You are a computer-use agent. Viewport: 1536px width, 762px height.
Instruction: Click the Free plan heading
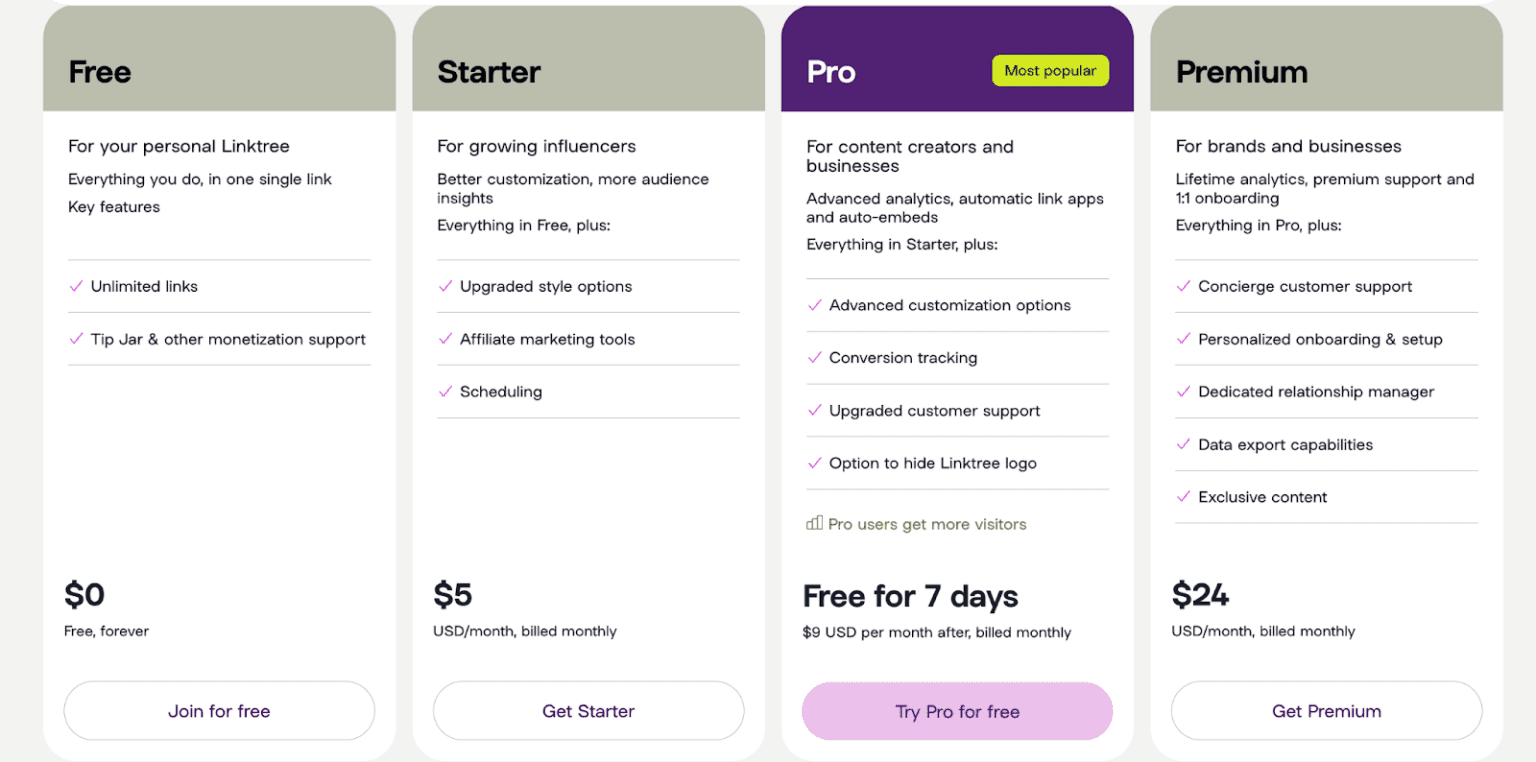(100, 72)
